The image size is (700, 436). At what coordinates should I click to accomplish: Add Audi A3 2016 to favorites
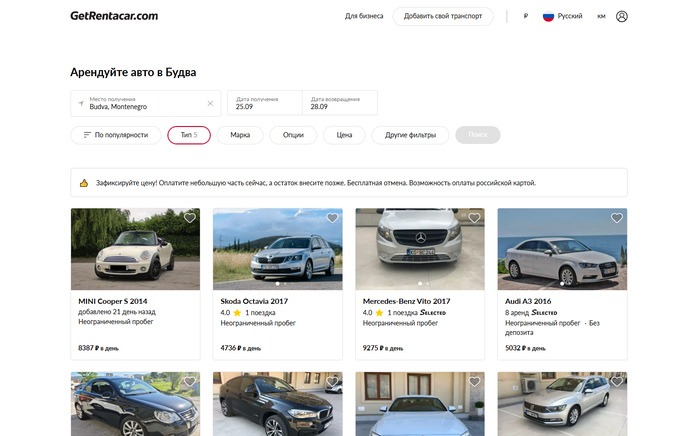(x=617, y=218)
